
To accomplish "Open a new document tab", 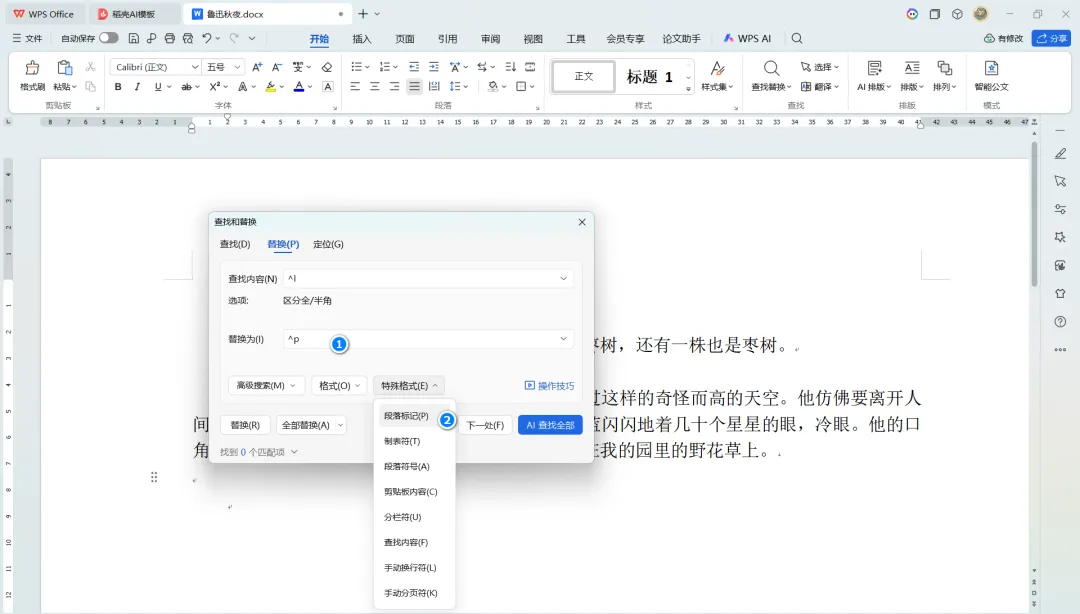I will [x=363, y=14].
